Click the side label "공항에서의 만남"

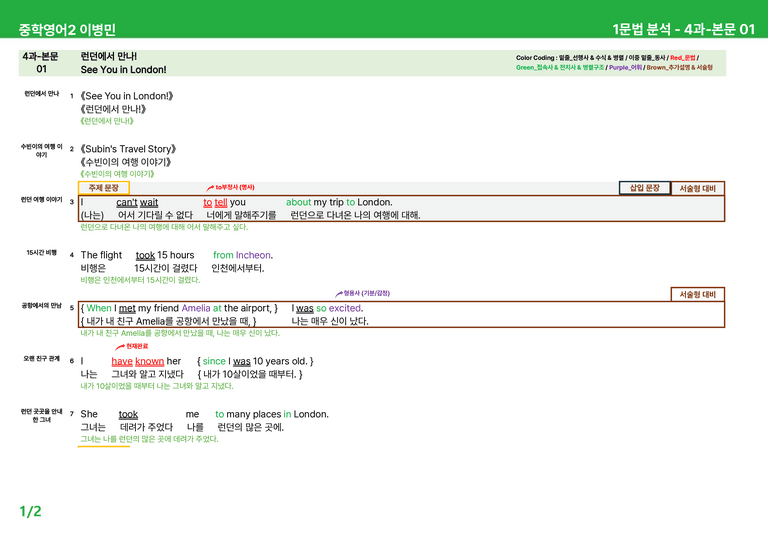41,306
